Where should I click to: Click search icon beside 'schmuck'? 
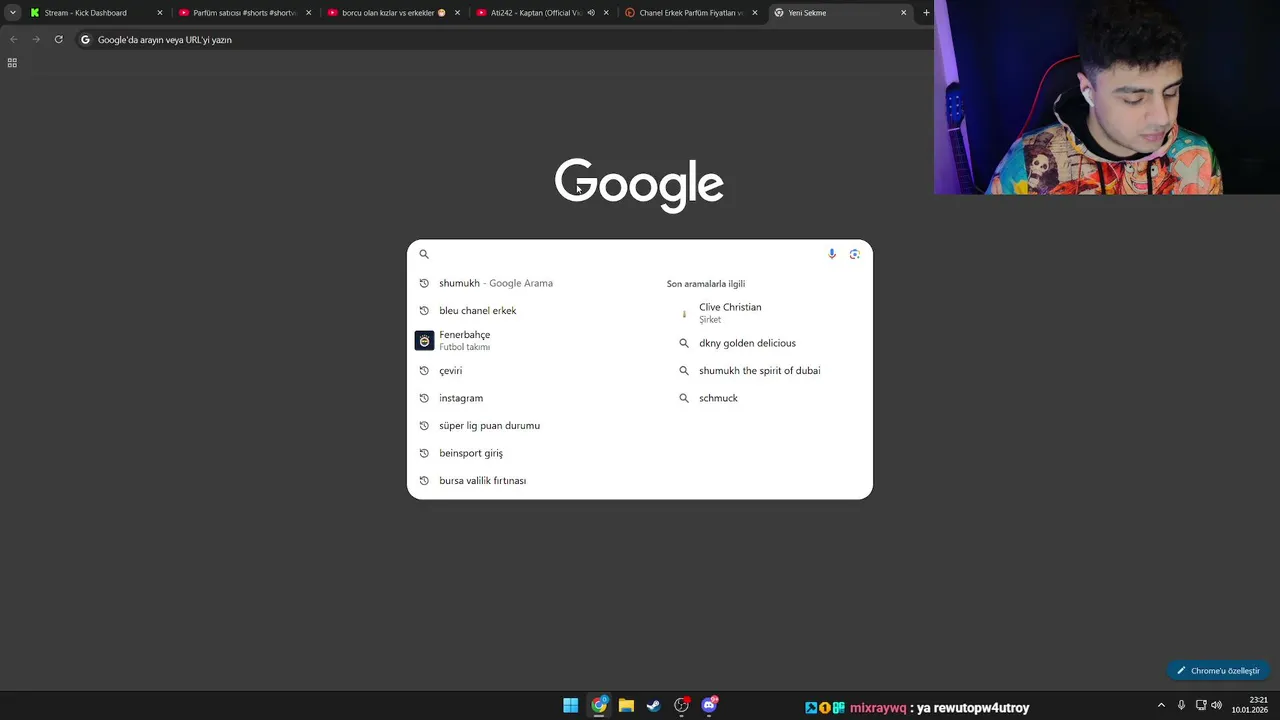point(684,398)
